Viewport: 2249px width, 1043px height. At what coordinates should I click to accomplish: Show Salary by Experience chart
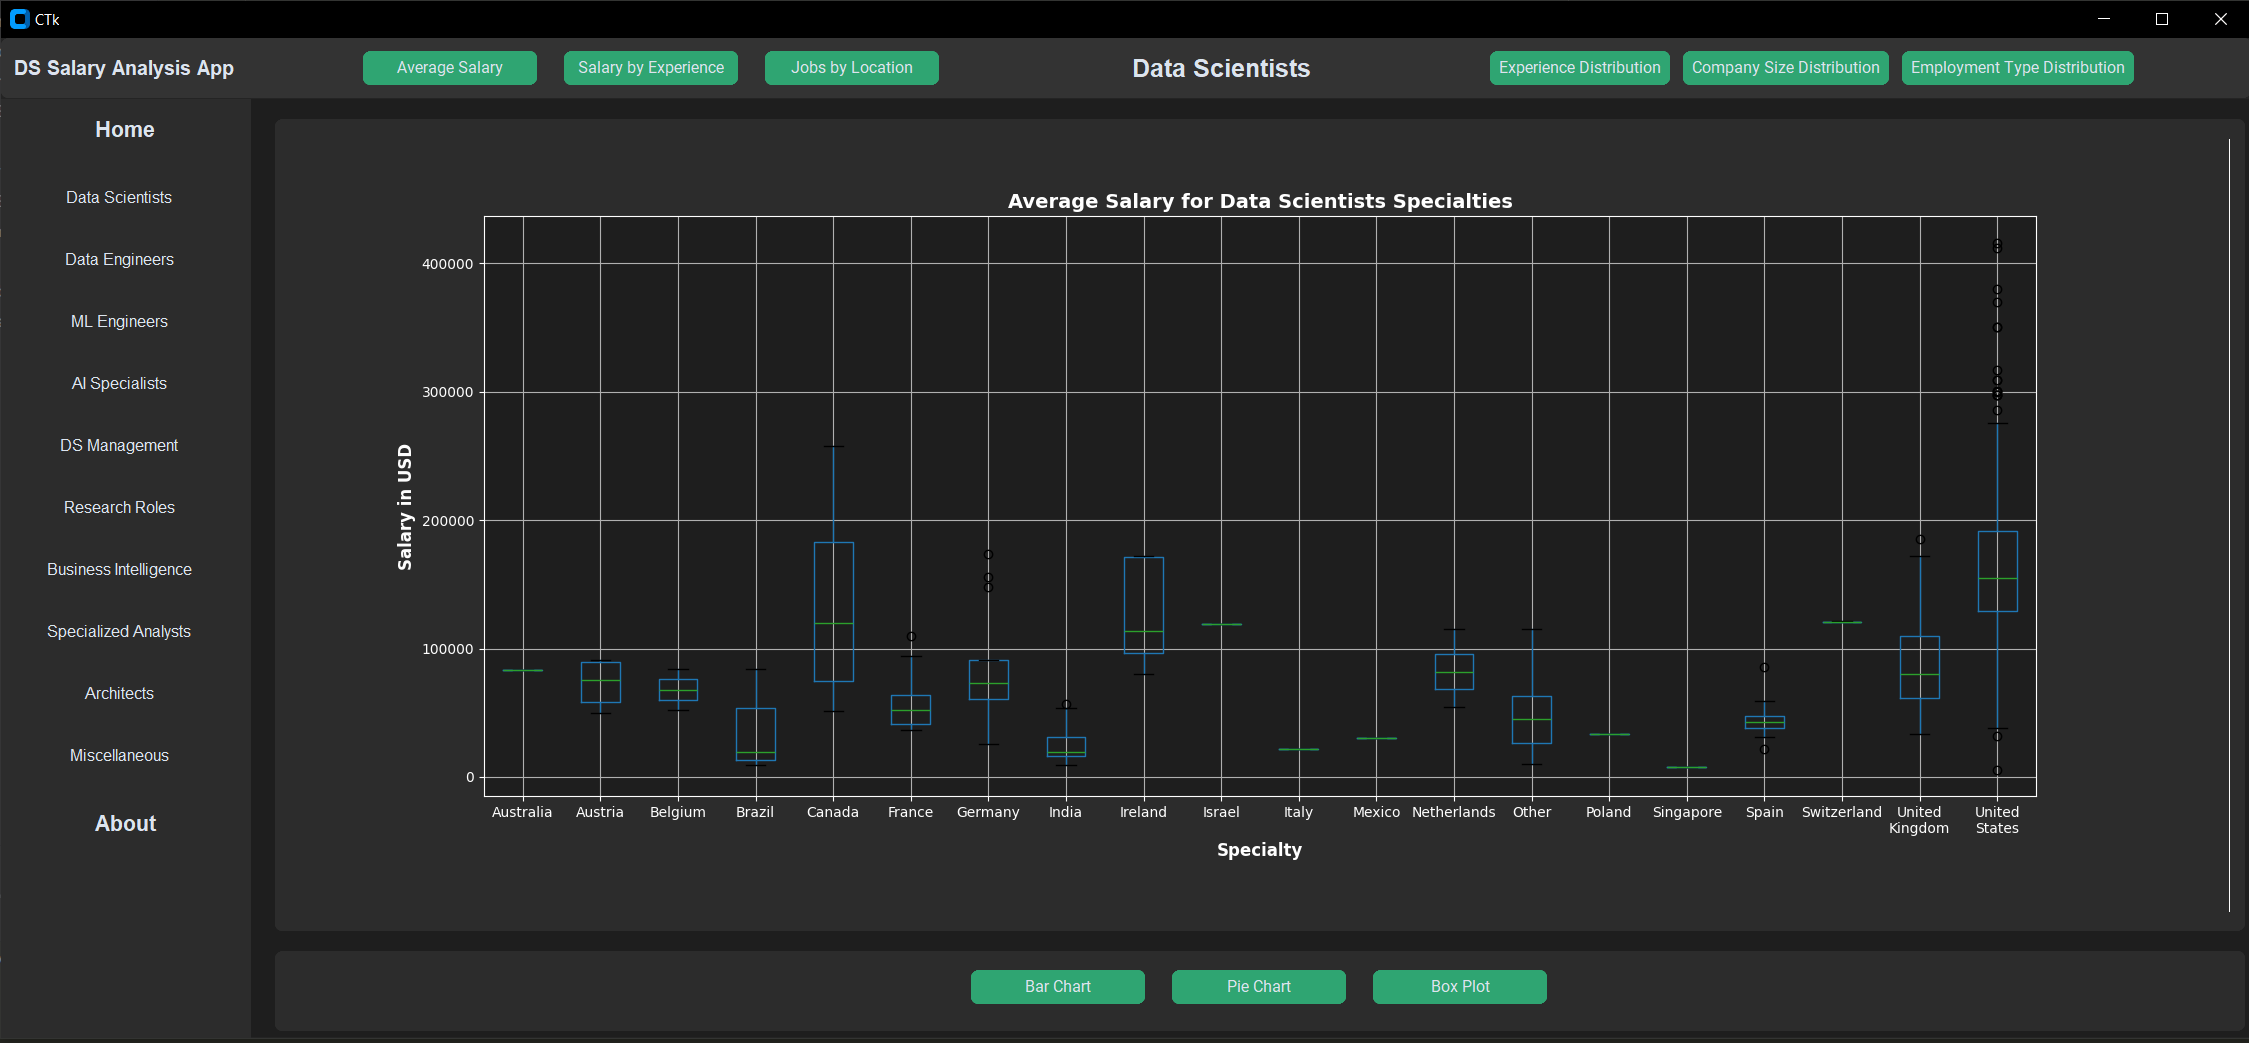coord(650,67)
